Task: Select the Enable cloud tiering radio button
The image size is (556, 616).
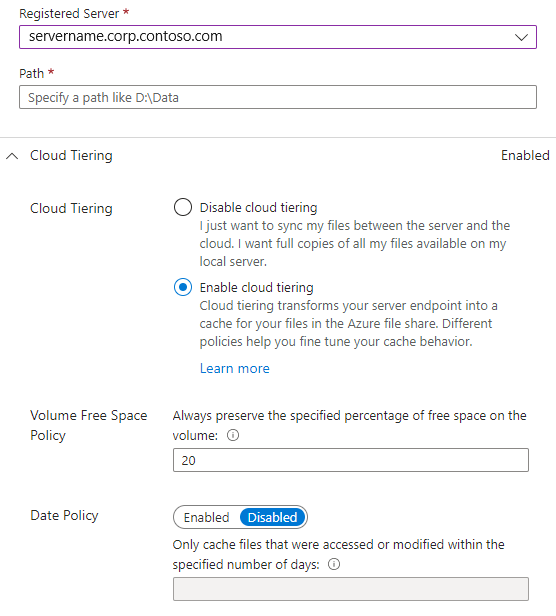Action: tap(183, 287)
